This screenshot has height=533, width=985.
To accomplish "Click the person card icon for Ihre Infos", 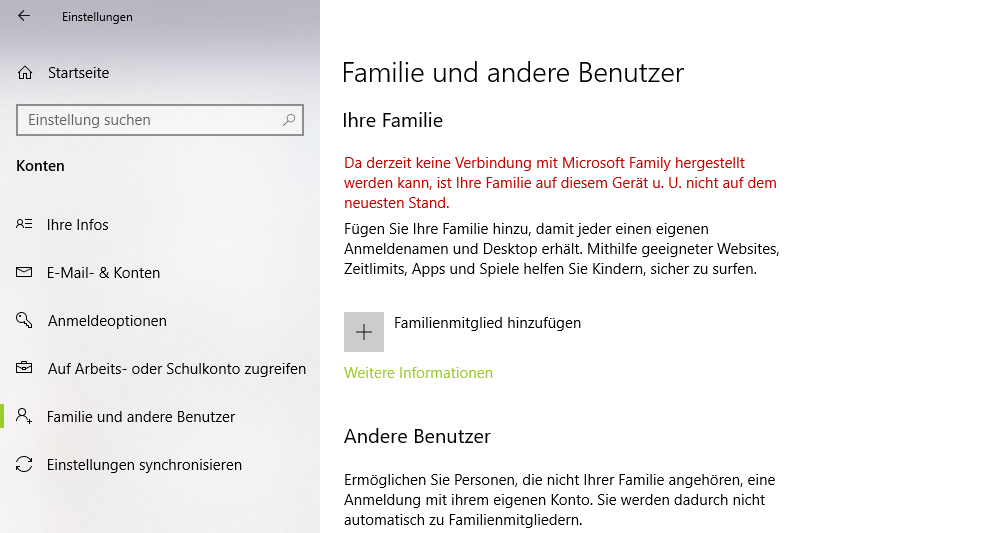I will click(25, 225).
